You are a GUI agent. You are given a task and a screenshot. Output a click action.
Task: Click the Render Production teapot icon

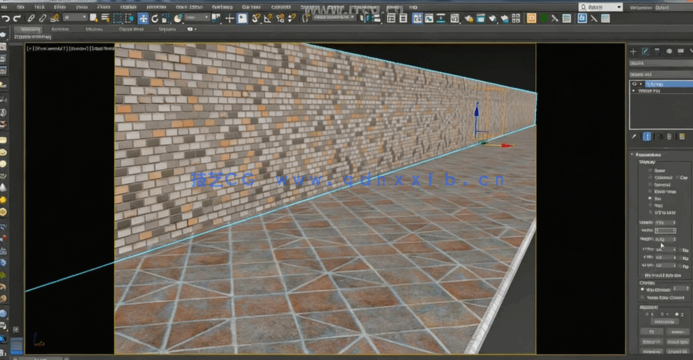pyautogui.click(x=492, y=18)
